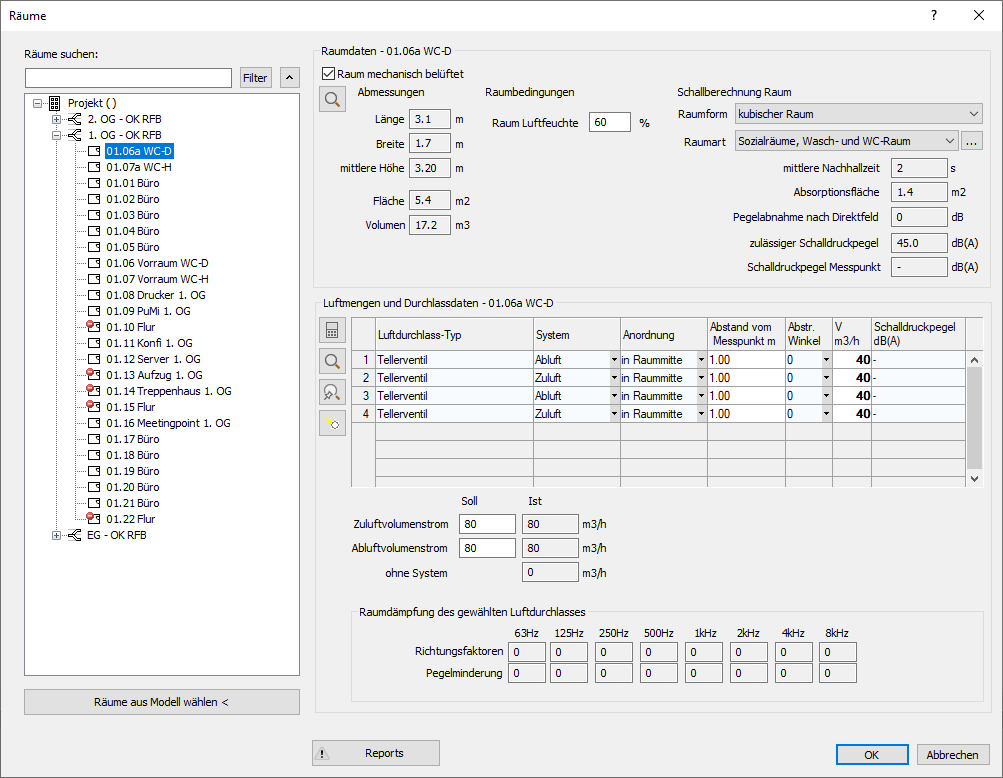Click the Räume suchen search field

(129, 77)
